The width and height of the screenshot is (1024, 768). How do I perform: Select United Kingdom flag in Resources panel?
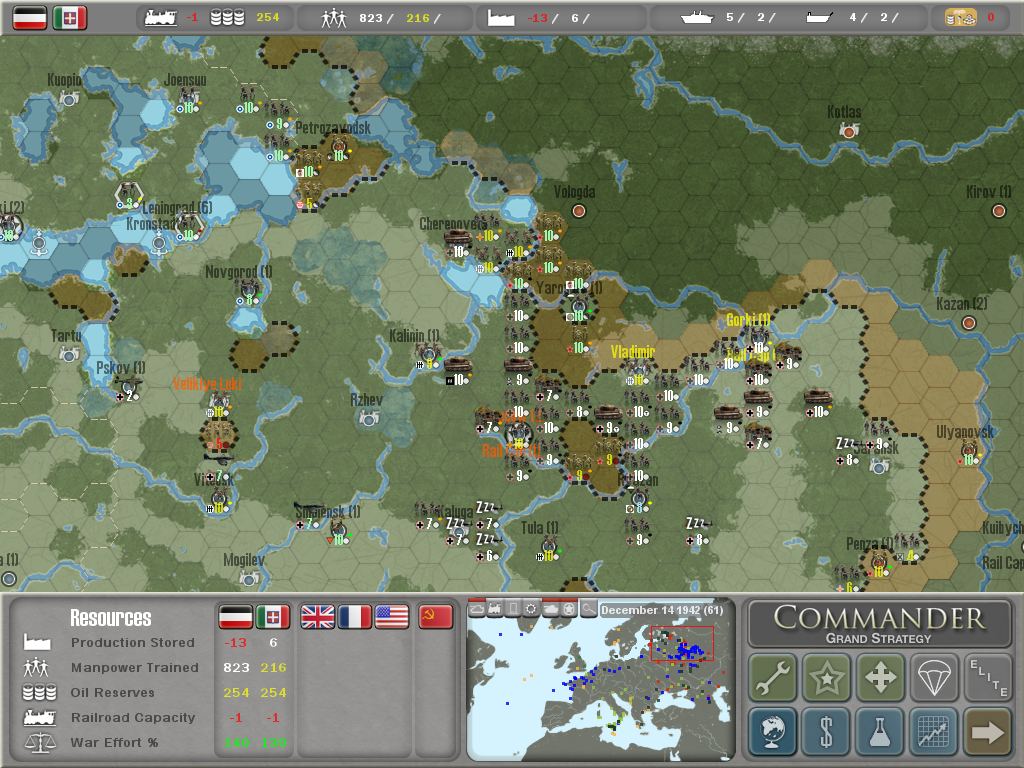click(318, 617)
